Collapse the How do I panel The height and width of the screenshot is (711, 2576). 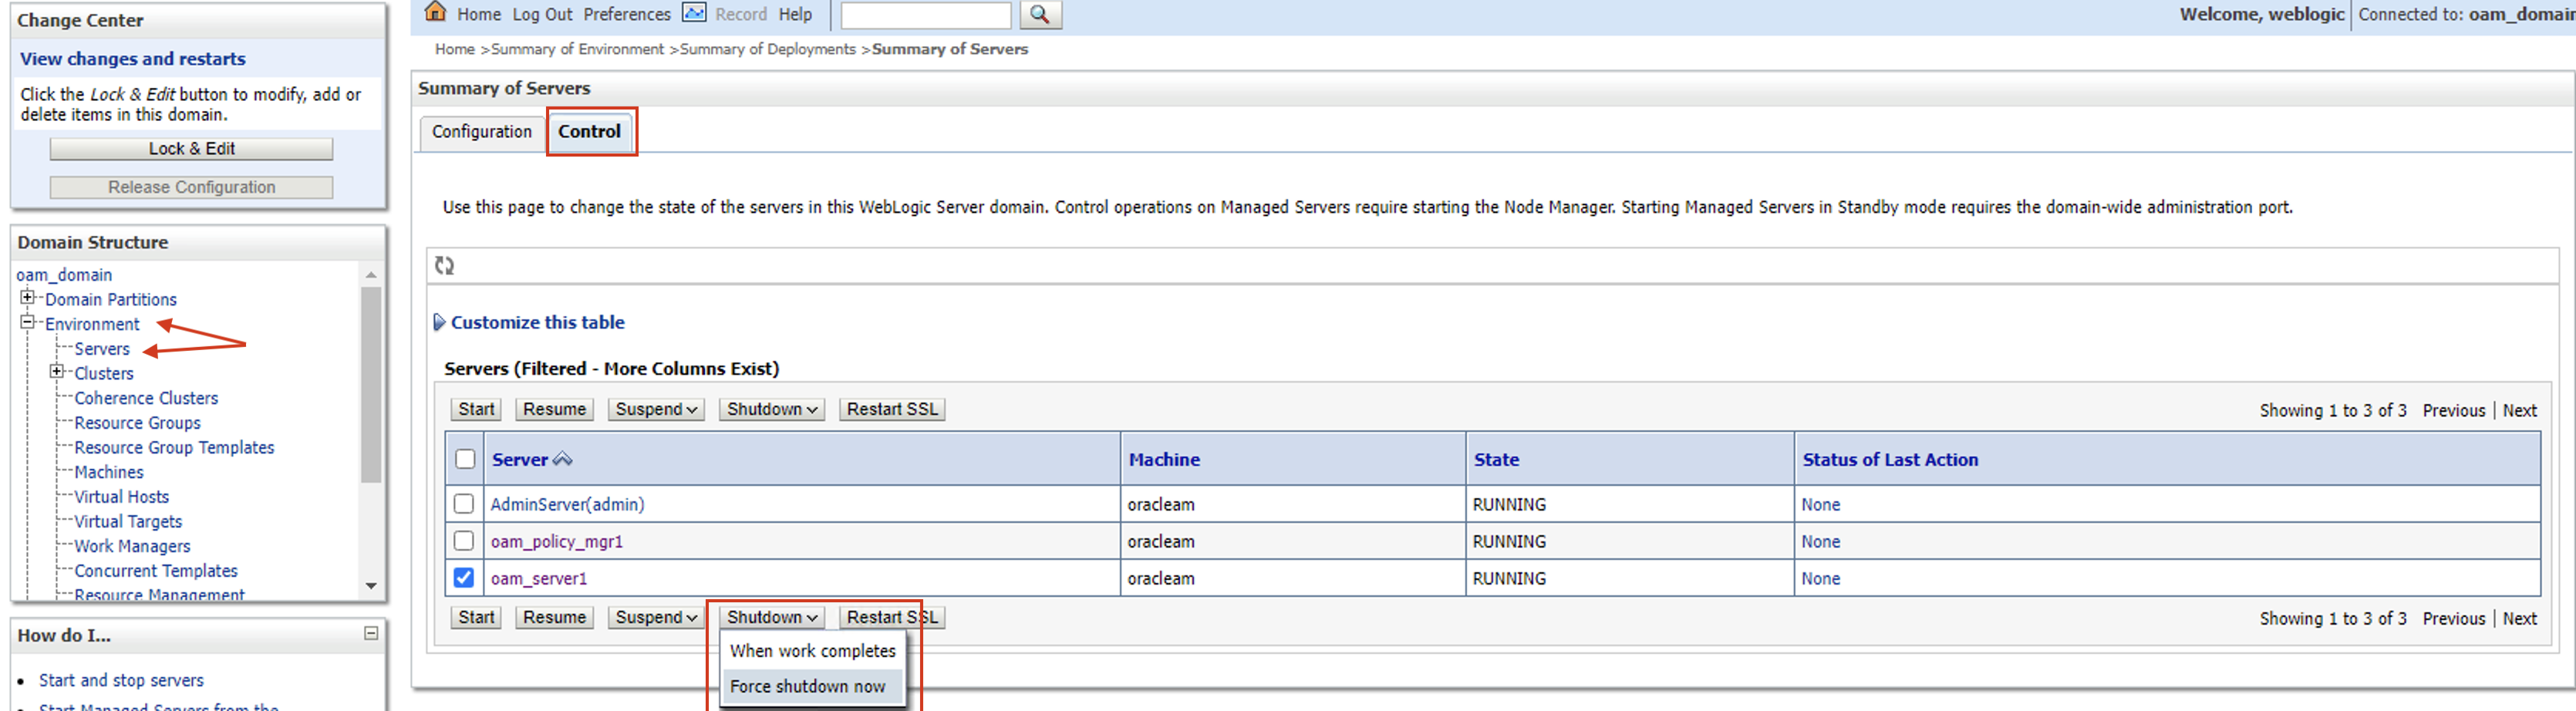[x=371, y=633]
